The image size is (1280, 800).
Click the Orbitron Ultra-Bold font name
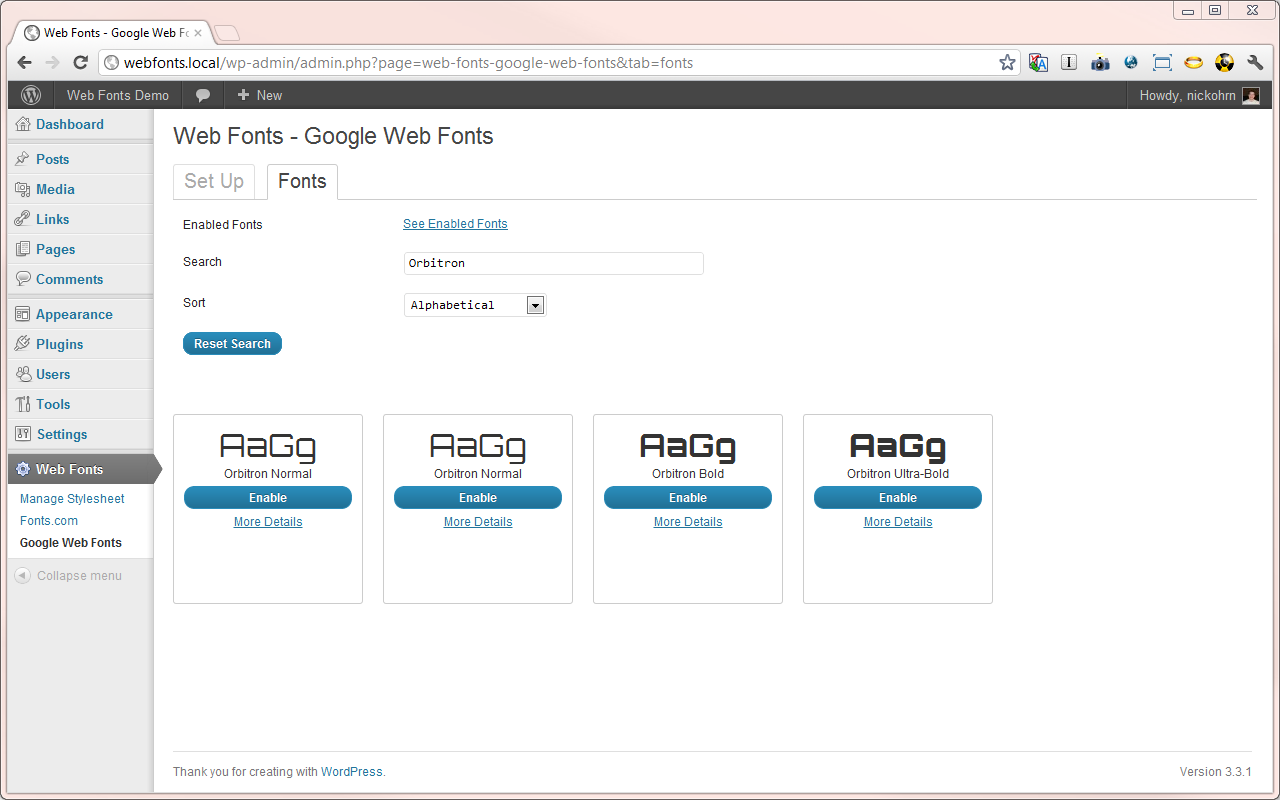point(898,474)
